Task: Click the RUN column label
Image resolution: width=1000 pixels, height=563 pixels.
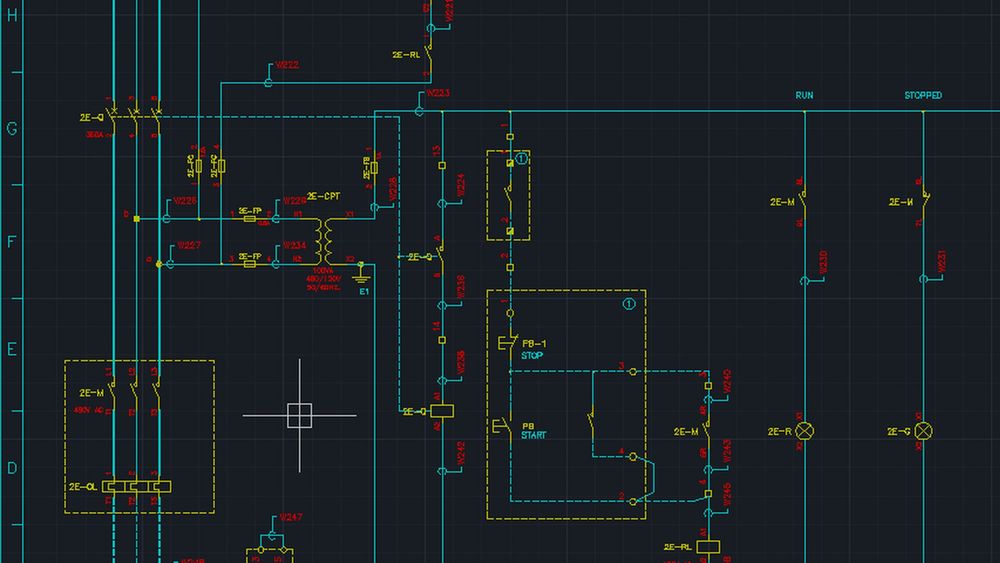Action: [804, 95]
